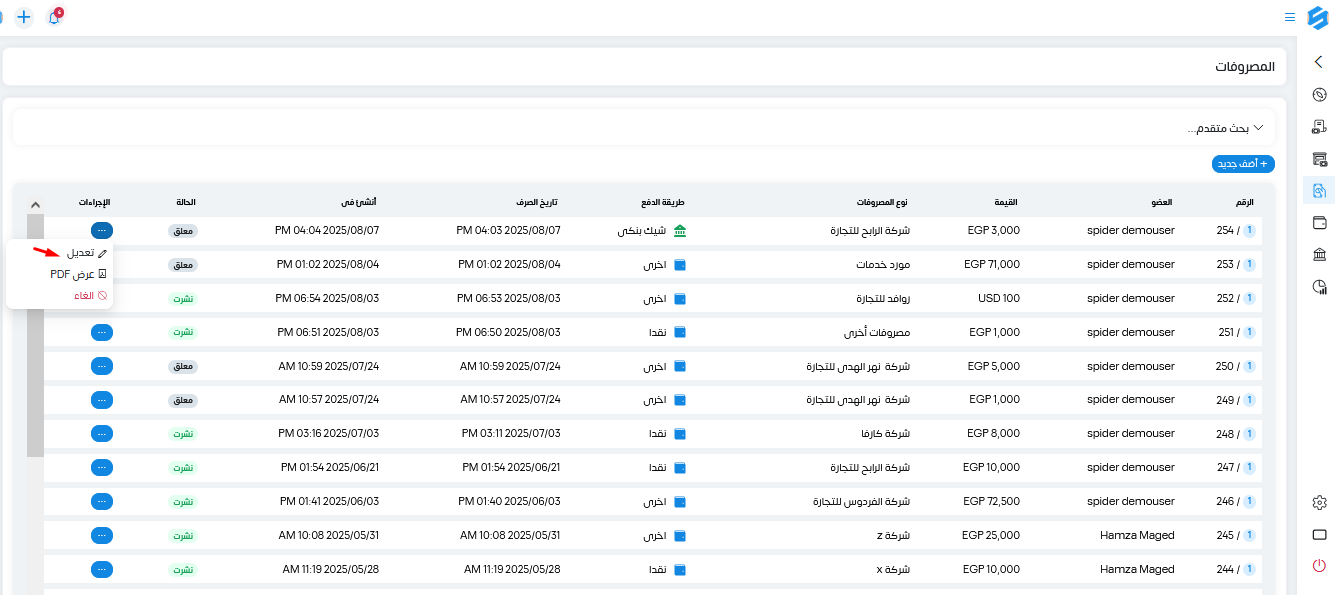
Task: Click the شركة الفردوس للتجارة cell
Action: tap(862, 502)
